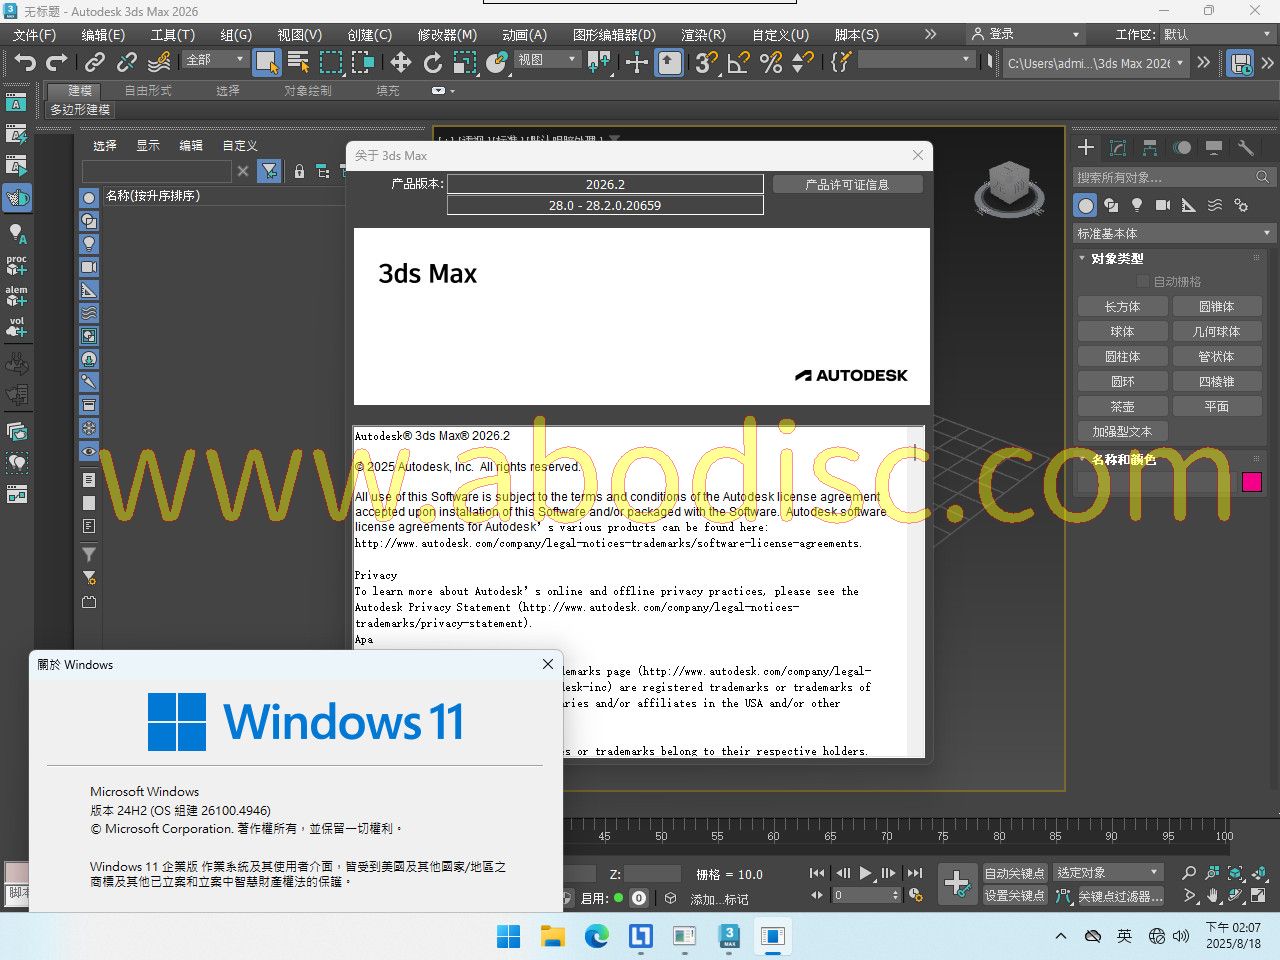Open the Motion panel tab icon

coord(1182,148)
